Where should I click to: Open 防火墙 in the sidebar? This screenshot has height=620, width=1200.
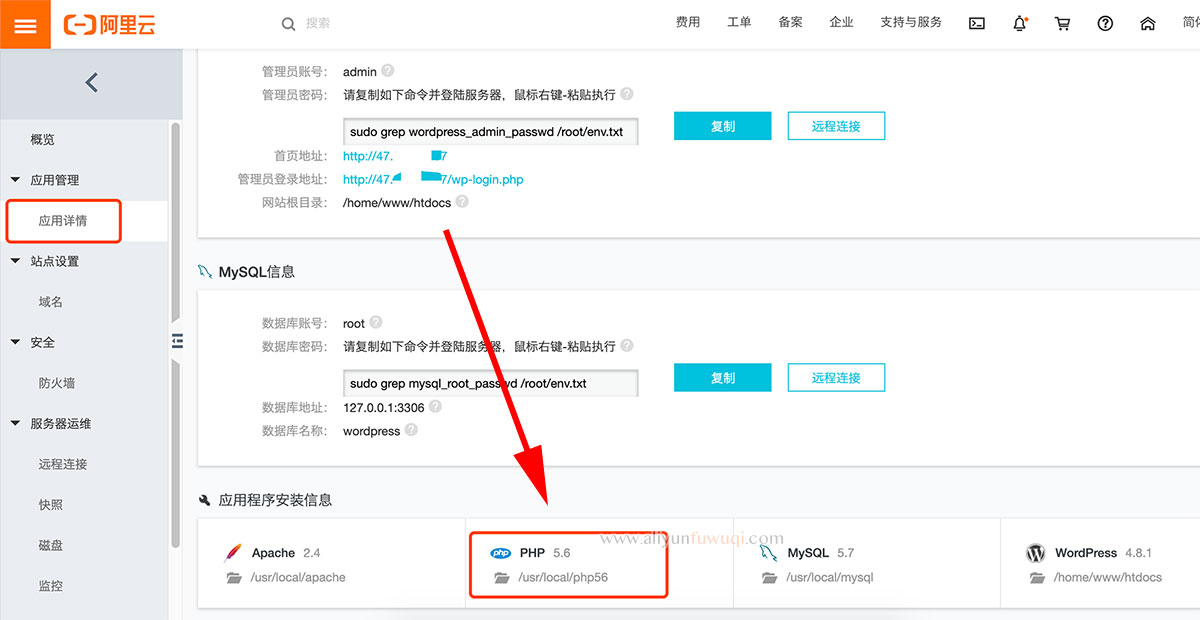57,383
